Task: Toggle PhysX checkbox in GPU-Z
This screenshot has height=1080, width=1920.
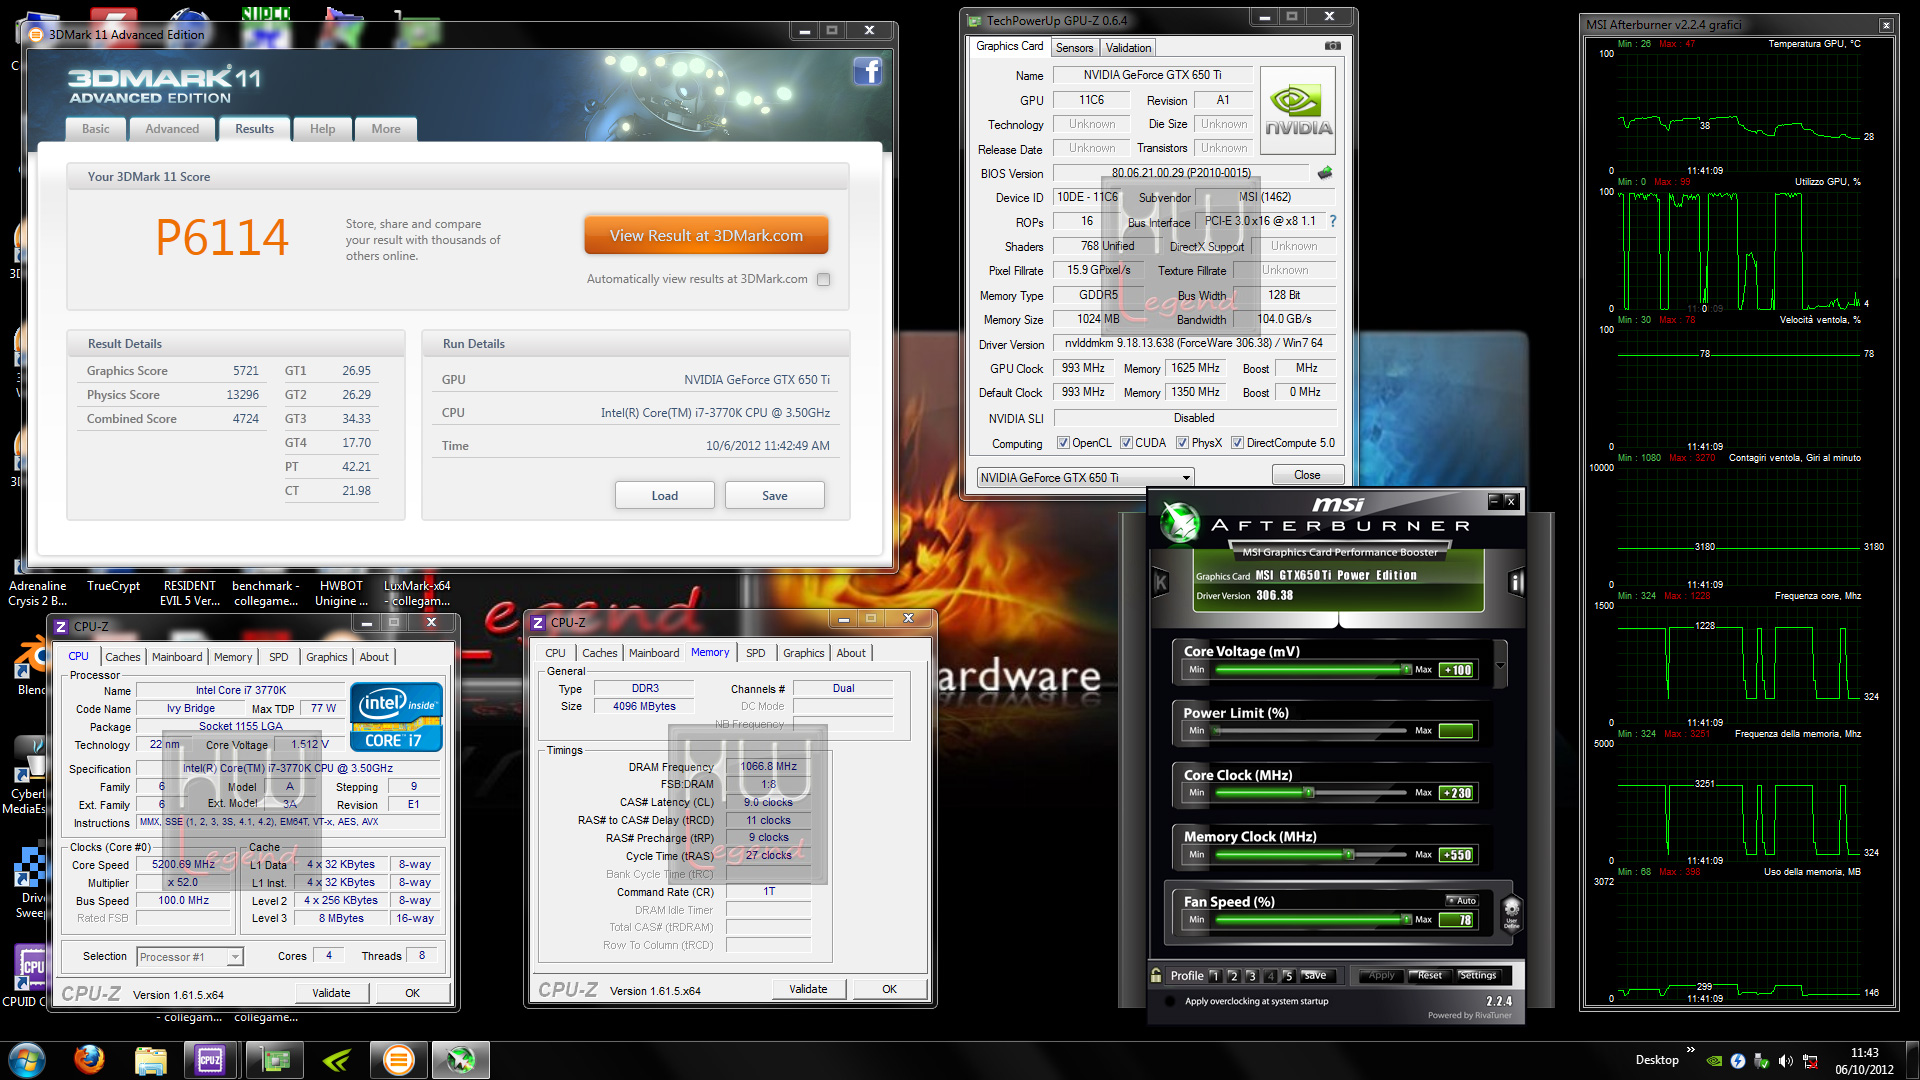Action: 1182,443
